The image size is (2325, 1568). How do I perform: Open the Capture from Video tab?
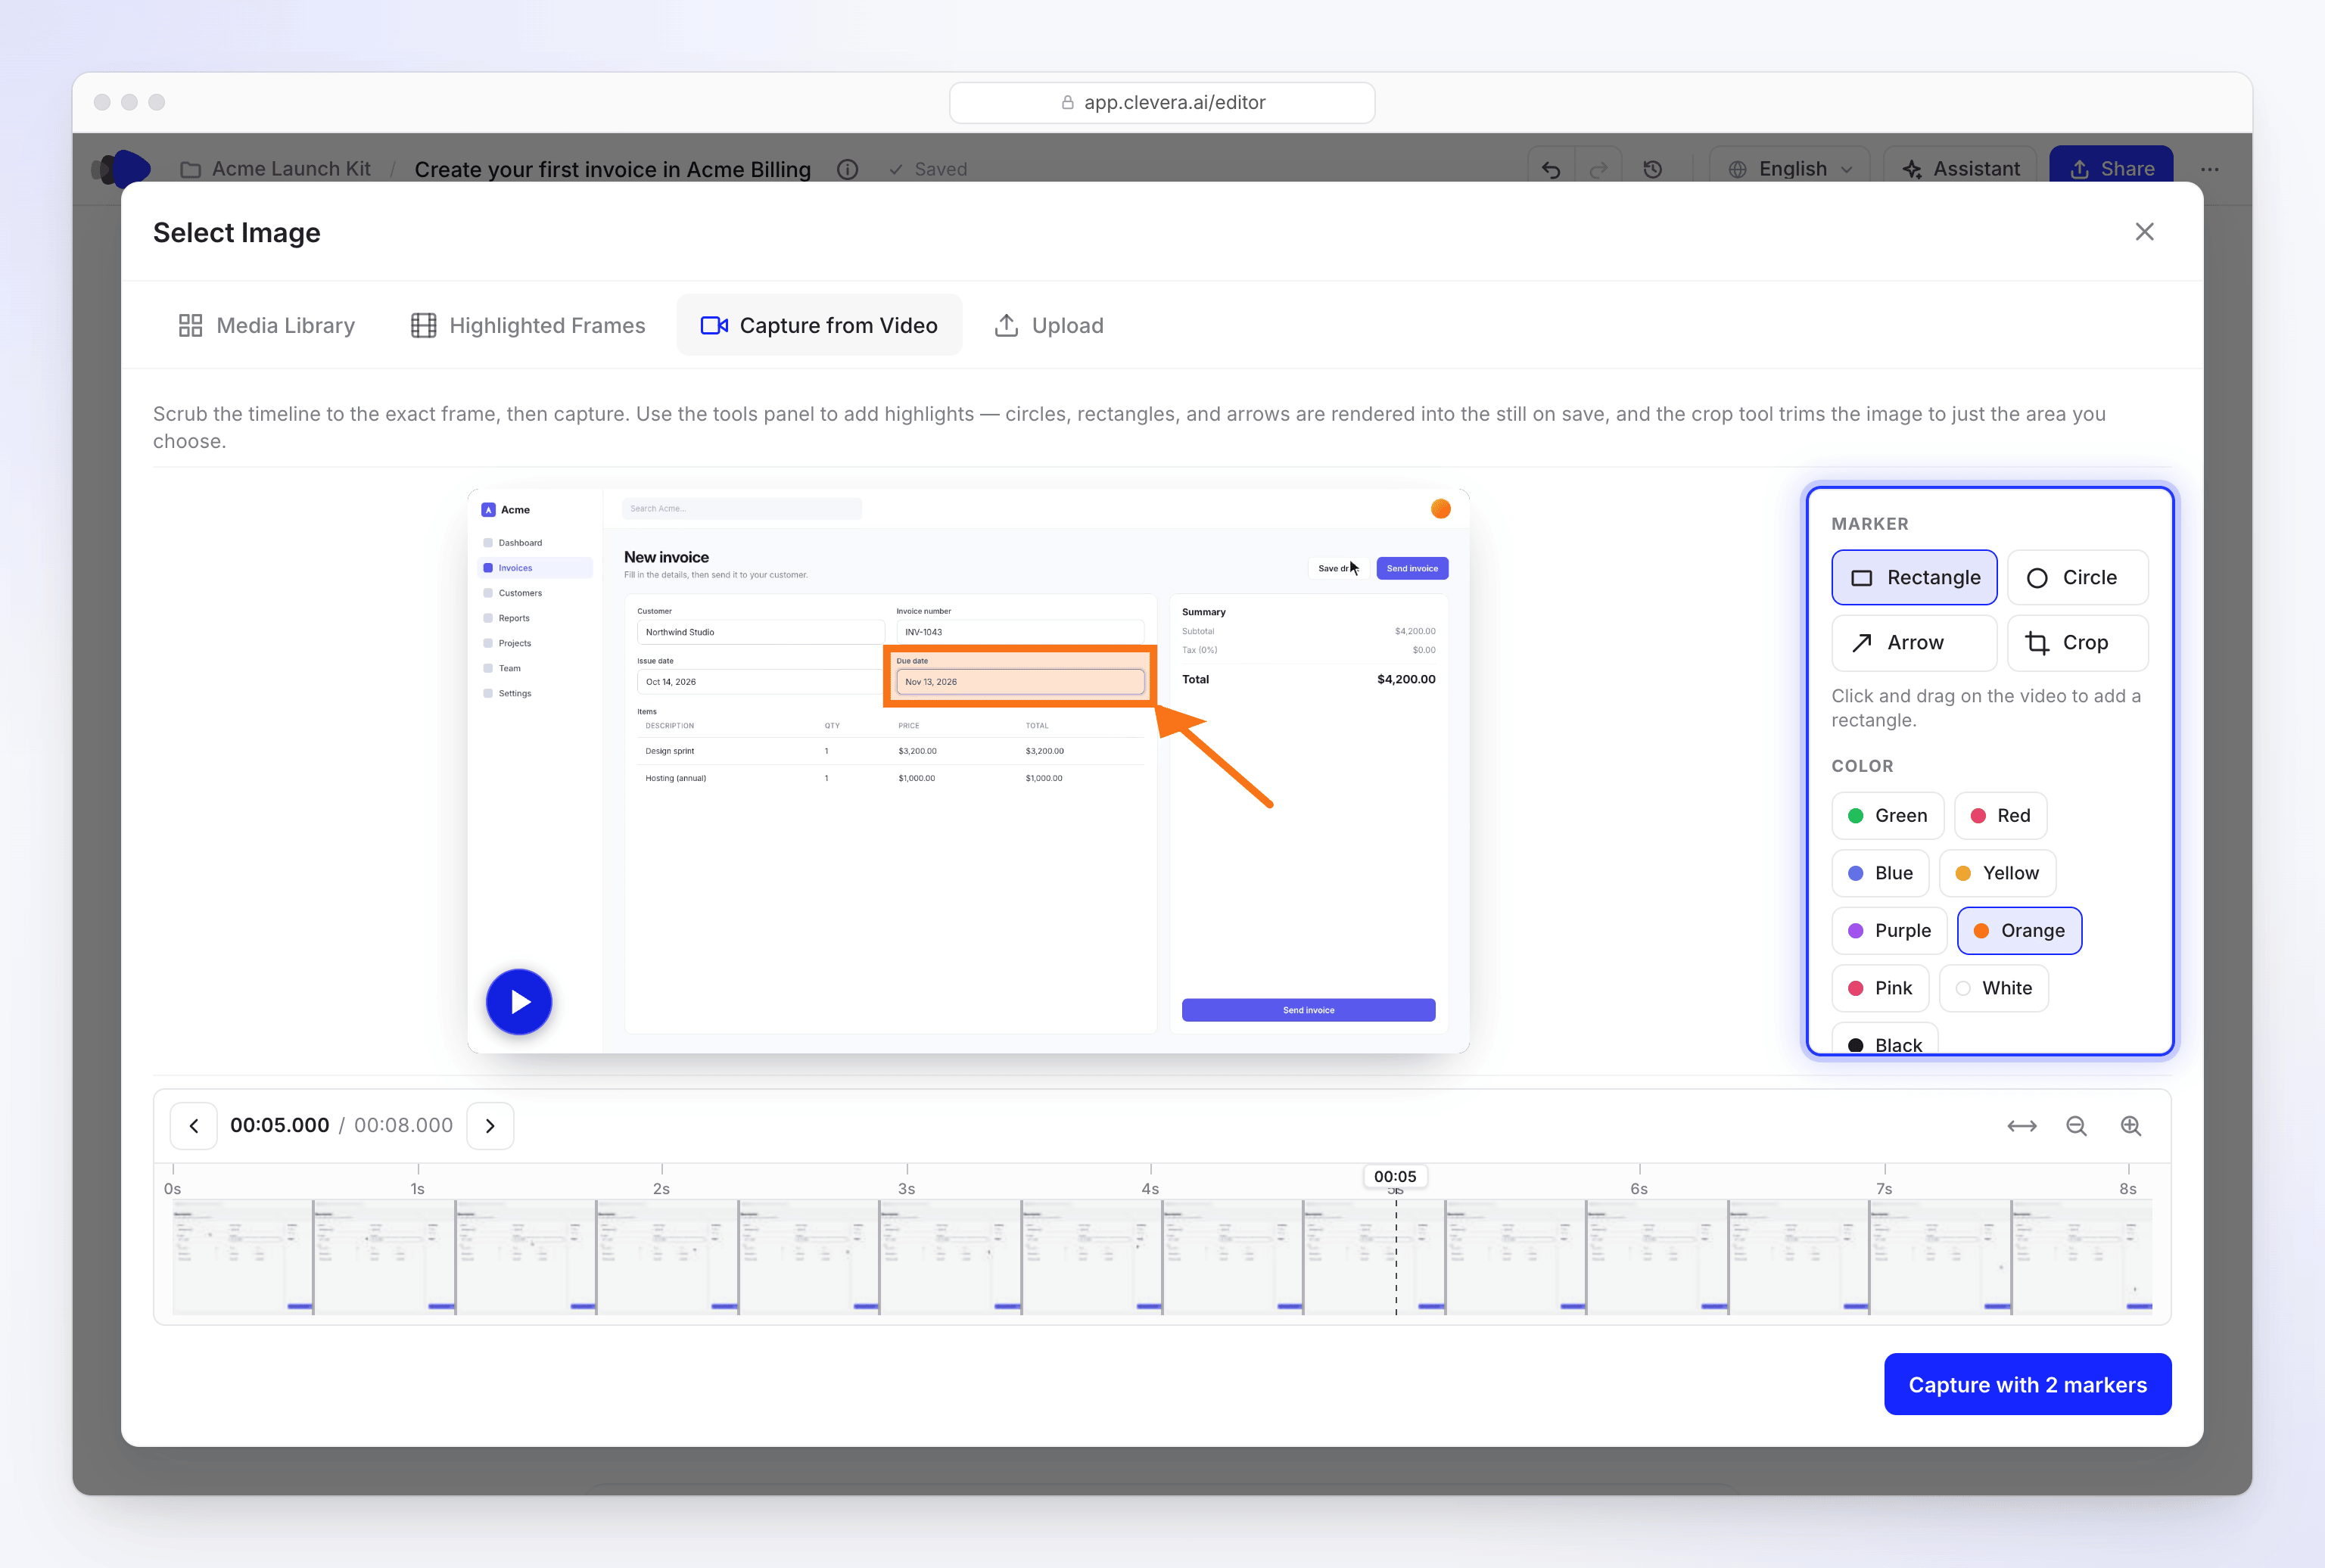[x=819, y=325]
